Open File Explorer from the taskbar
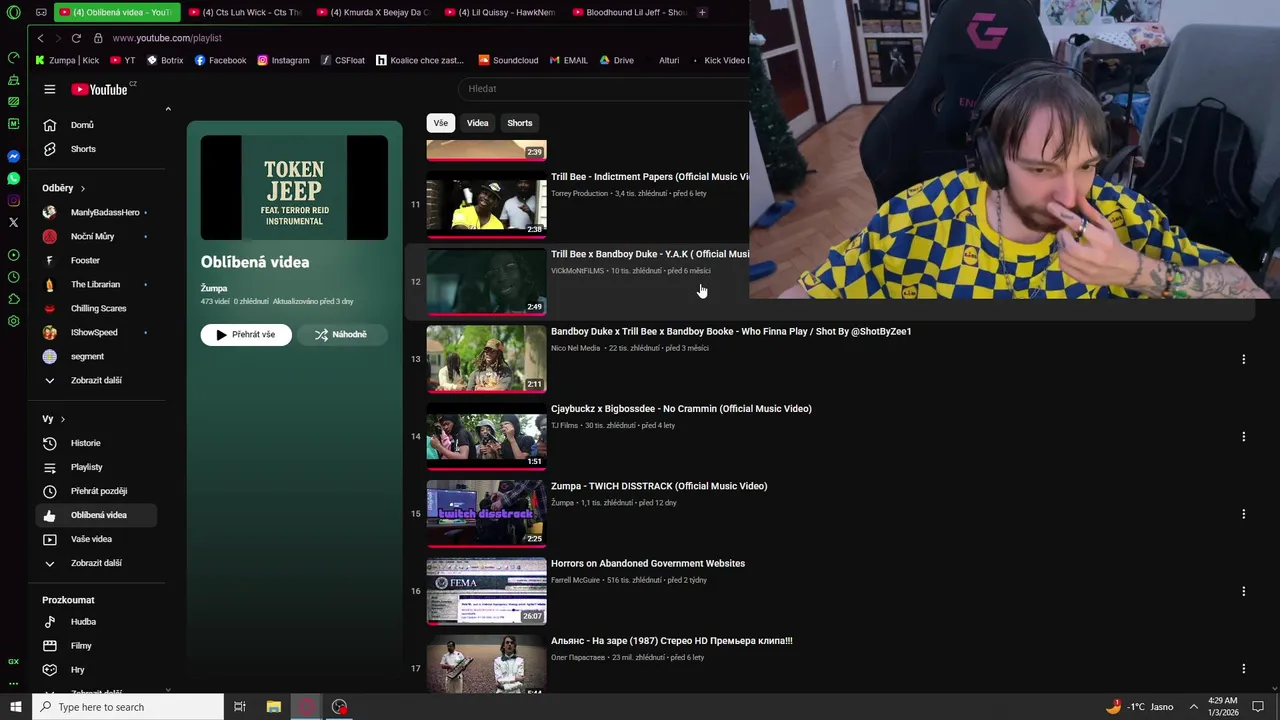The image size is (1280, 720). pos(273,707)
